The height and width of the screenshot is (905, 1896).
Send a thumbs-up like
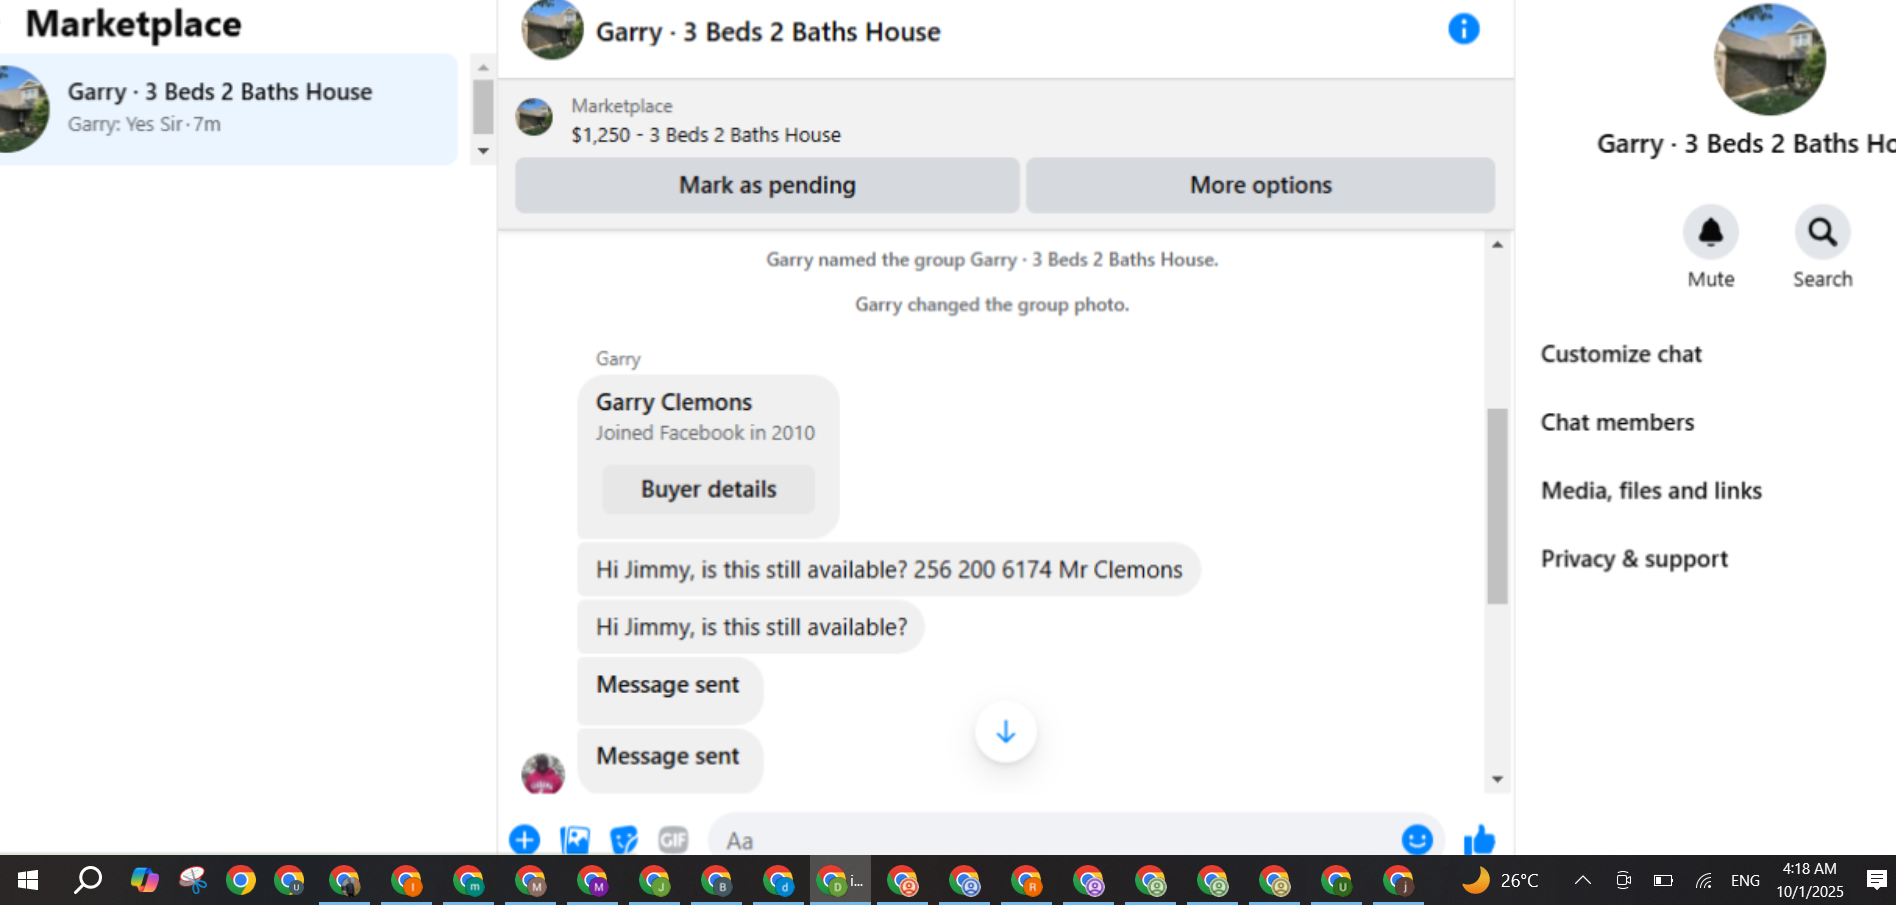pyautogui.click(x=1479, y=840)
